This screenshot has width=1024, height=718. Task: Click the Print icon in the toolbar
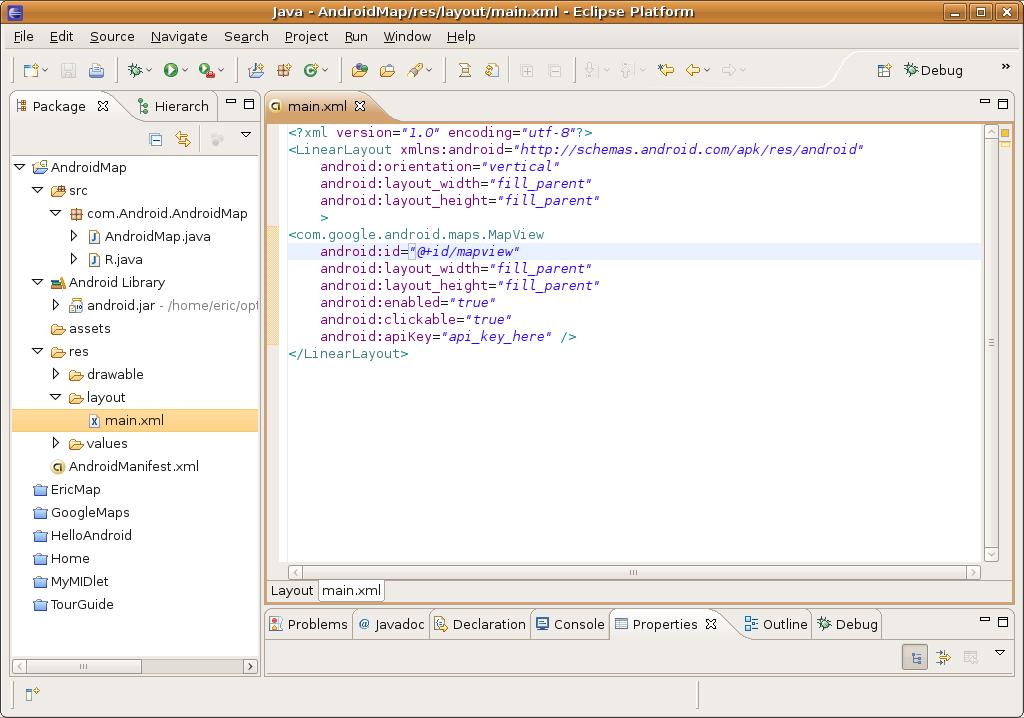96,70
